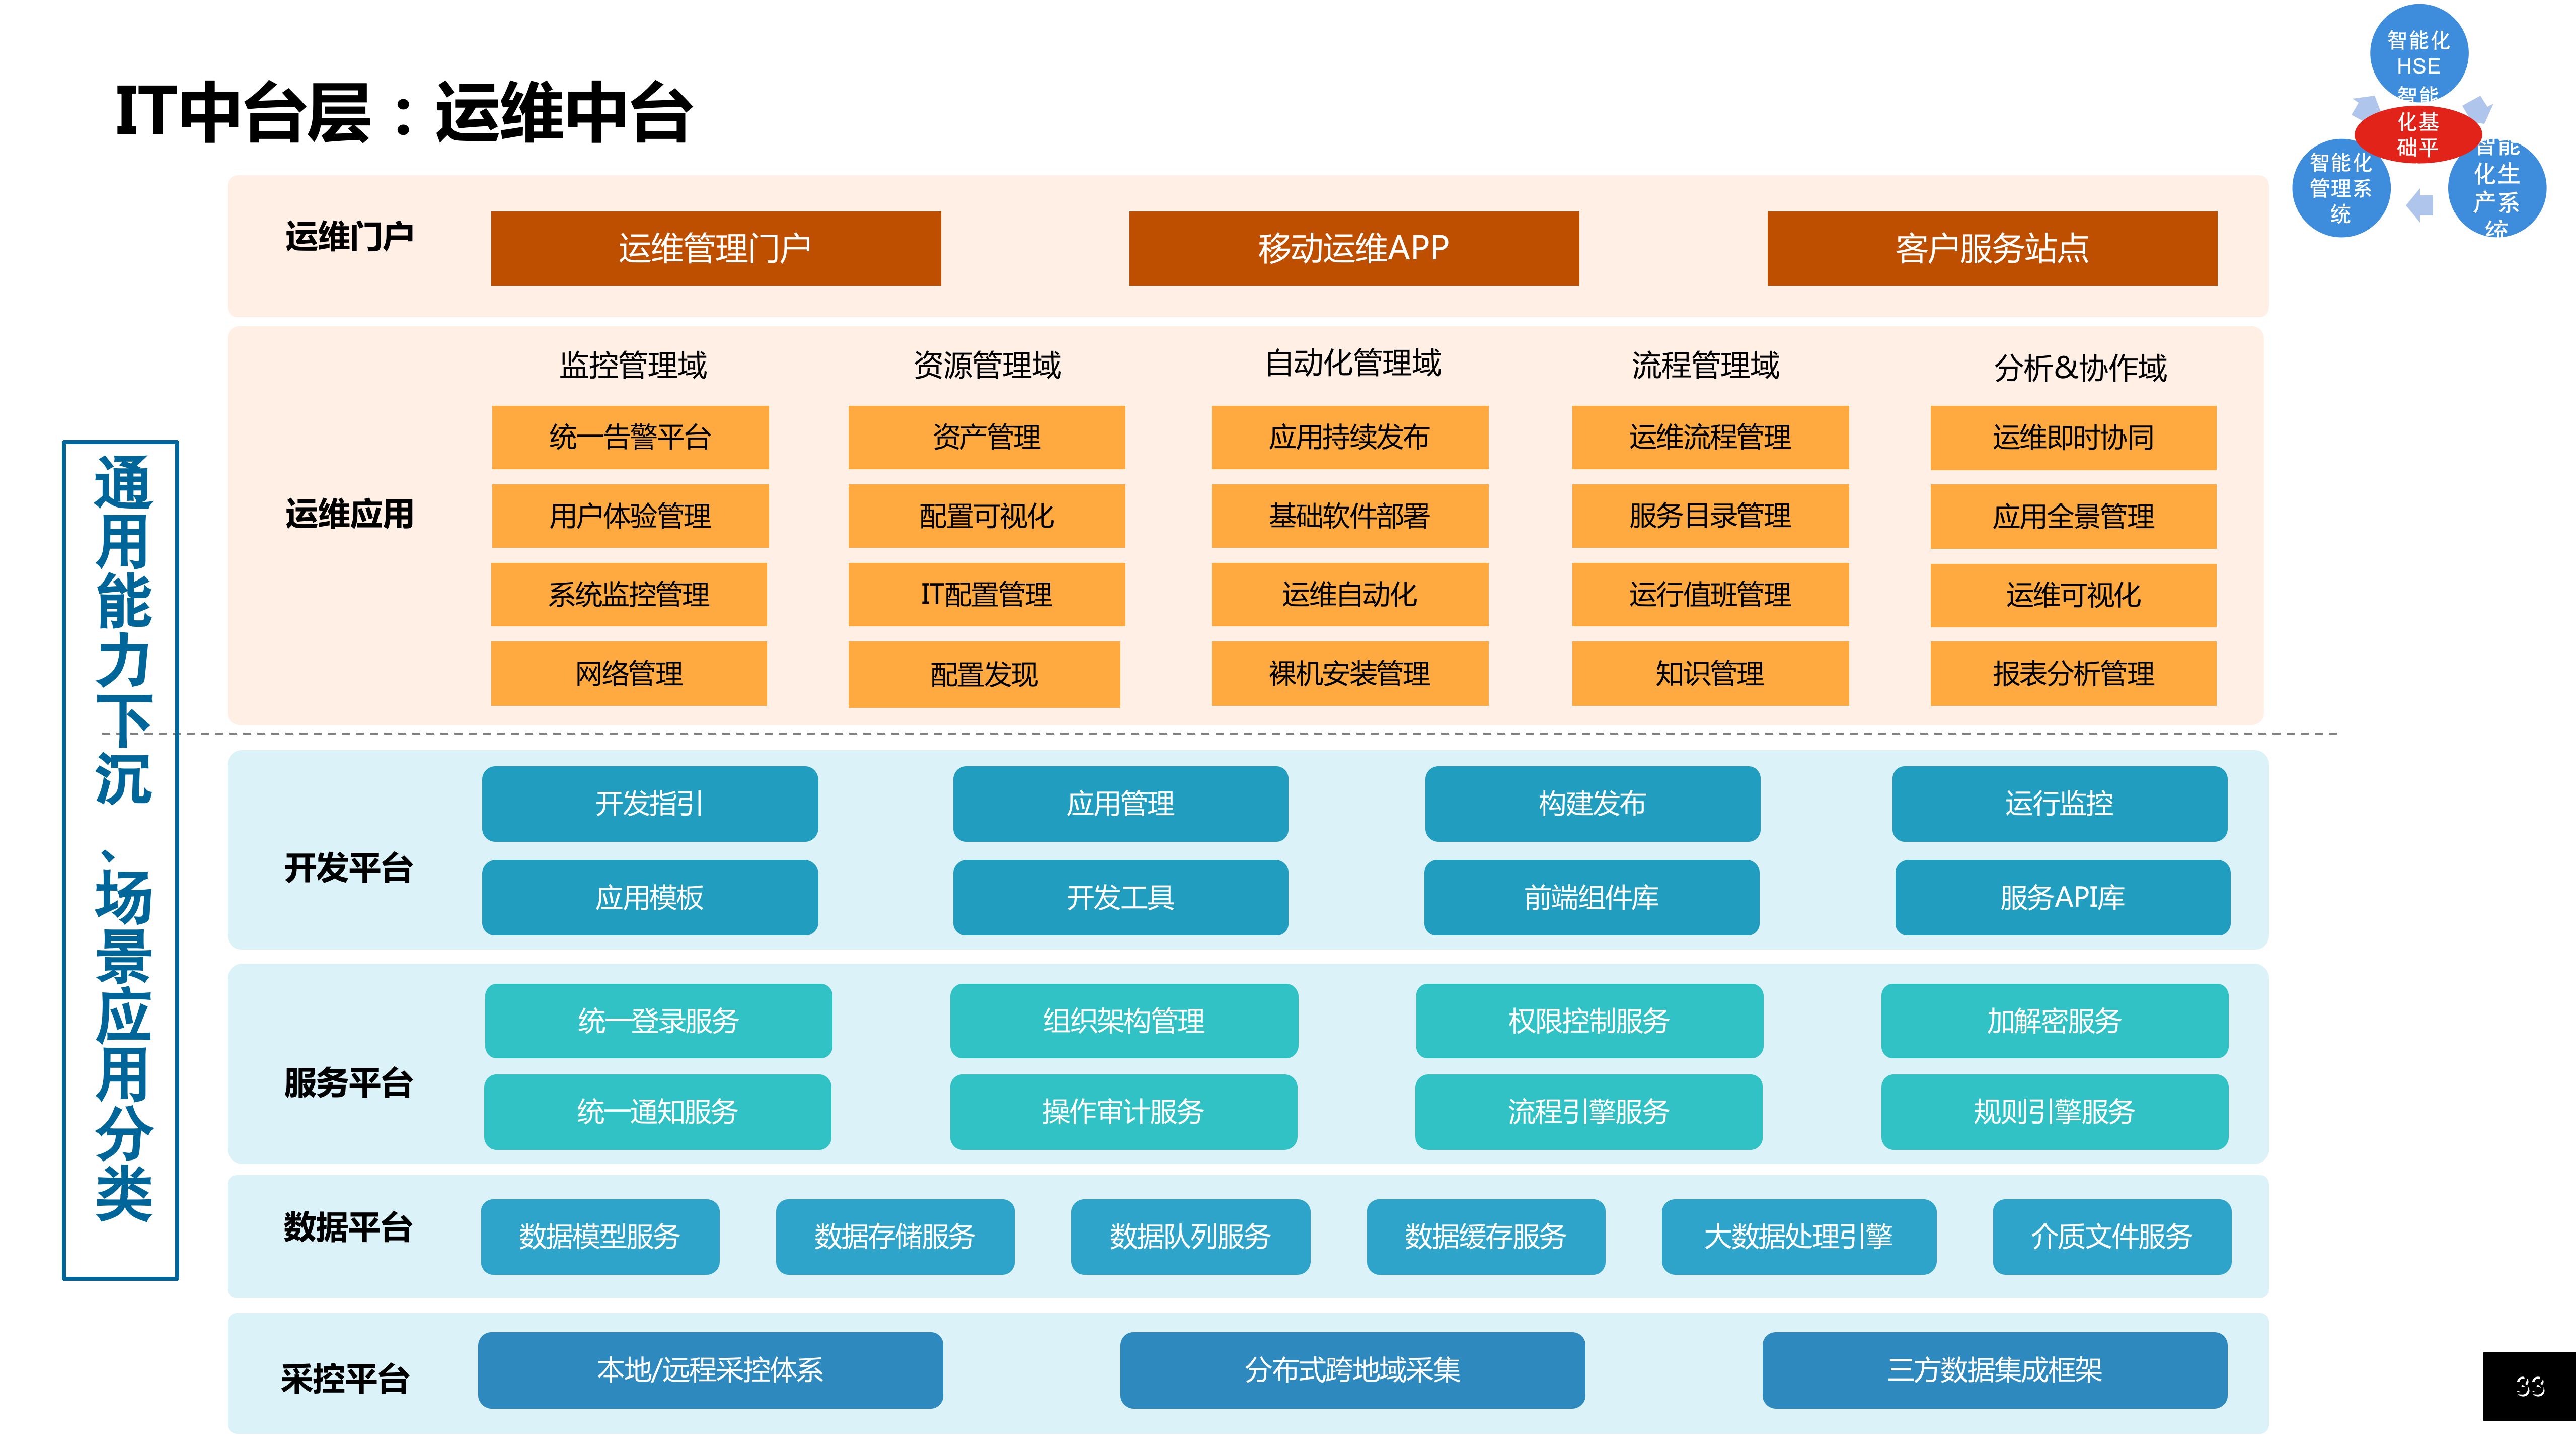Click the 介质文件服务 box
This screenshot has width=2576, height=1450.
click(x=2112, y=1237)
